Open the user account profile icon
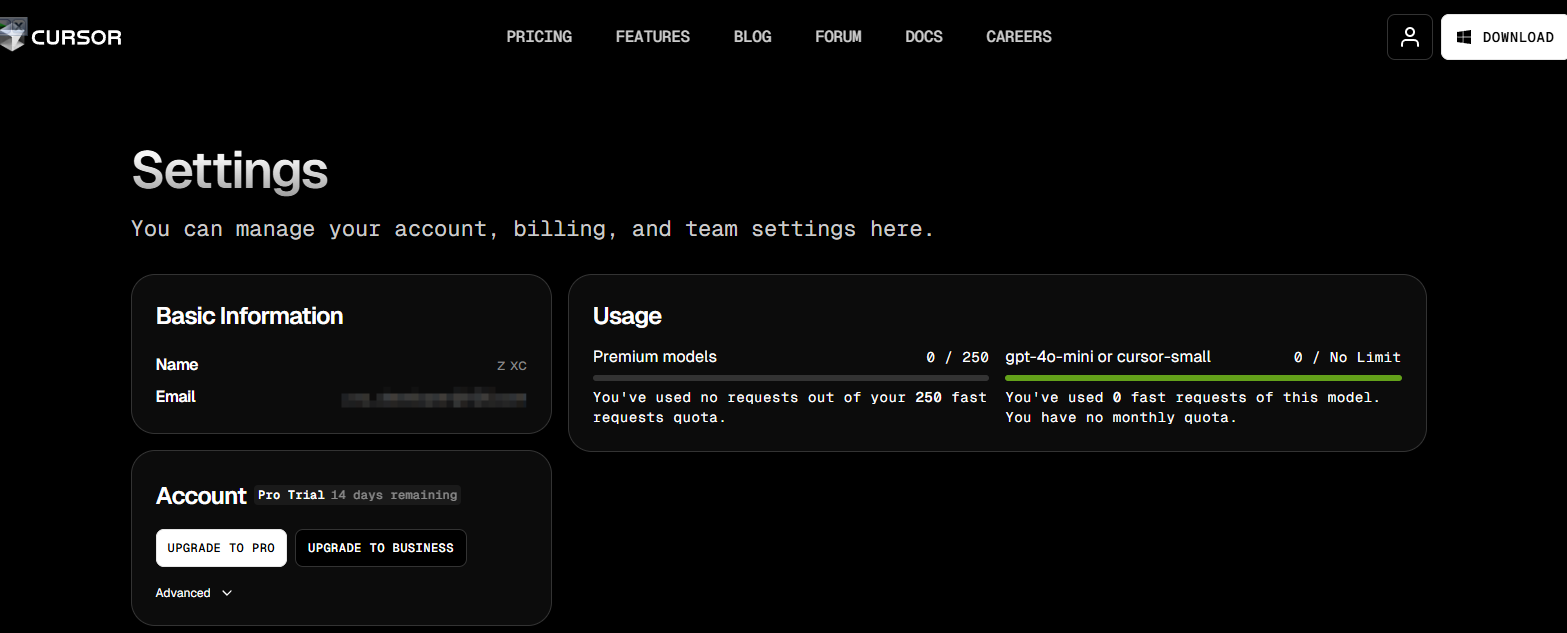 point(1410,37)
